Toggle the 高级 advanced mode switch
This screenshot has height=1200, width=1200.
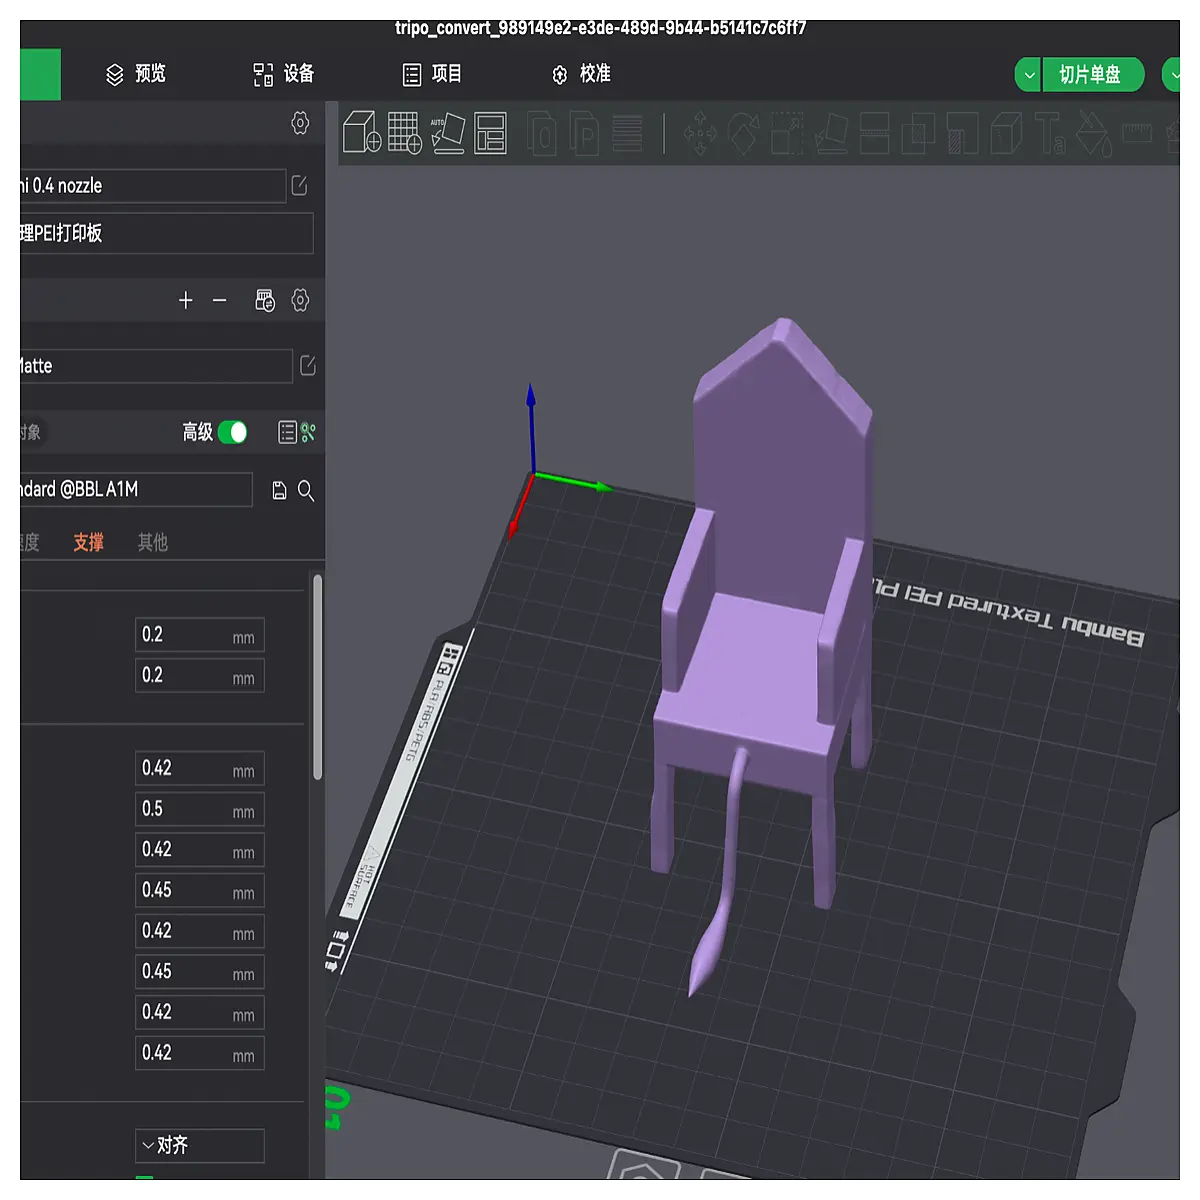(x=233, y=432)
